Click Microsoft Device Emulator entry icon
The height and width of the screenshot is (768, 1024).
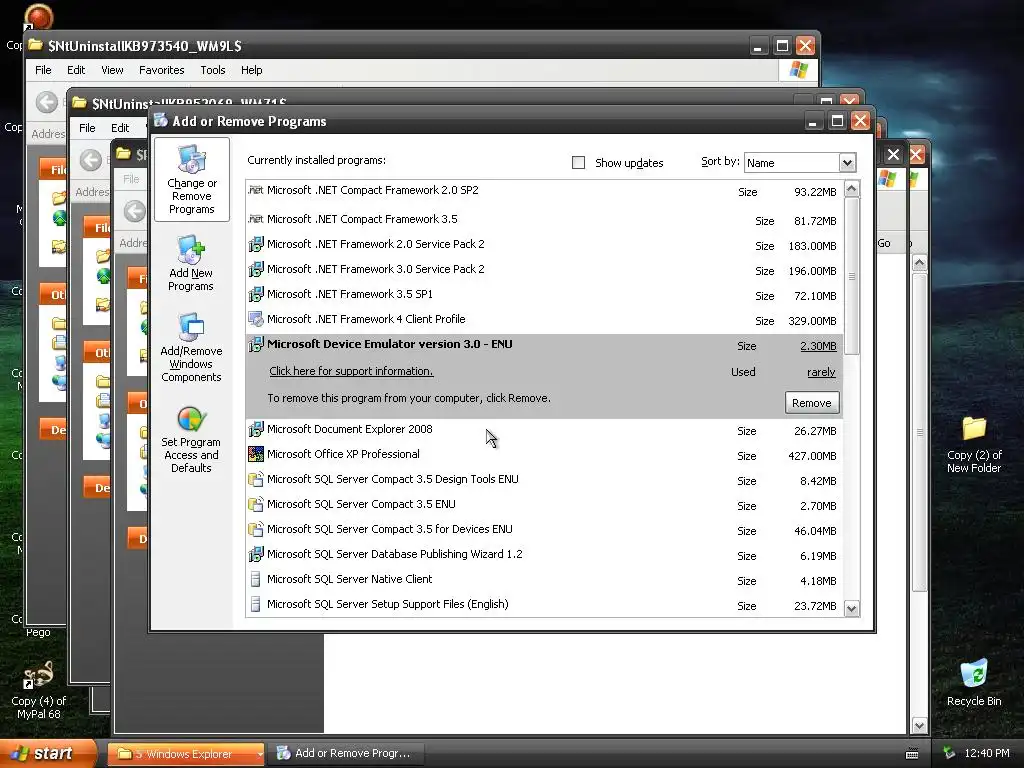coord(255,344)
